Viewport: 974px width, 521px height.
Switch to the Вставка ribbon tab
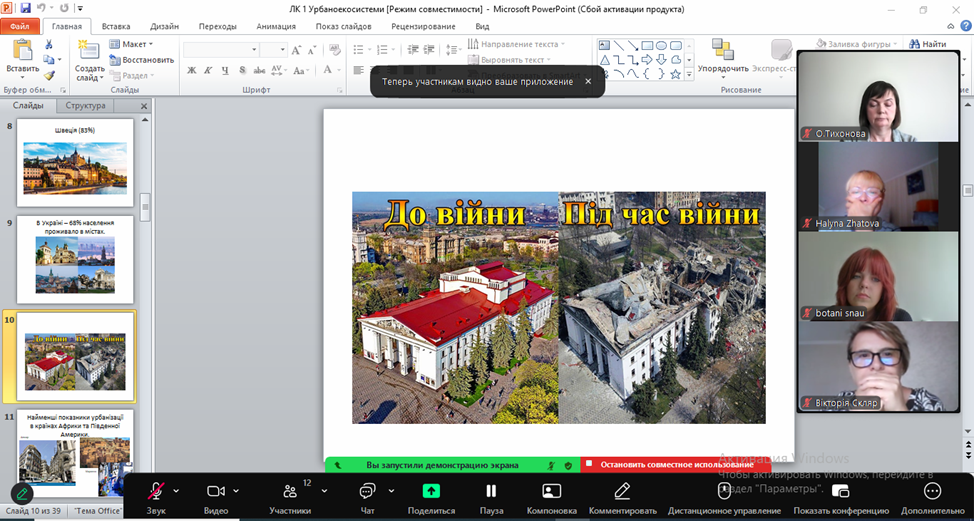point(116,26)
